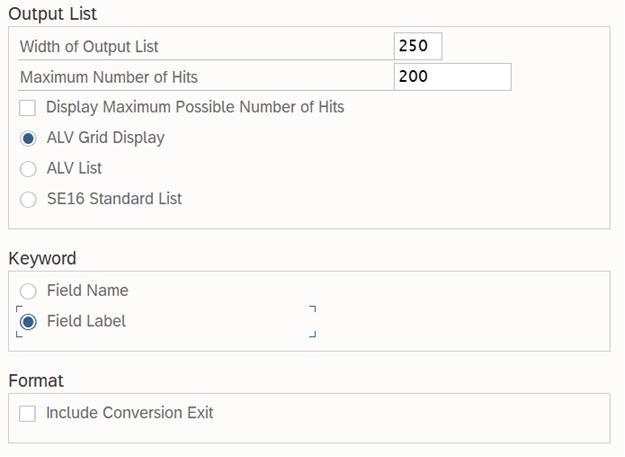Tick the Include Conversion Exit checkbox
The image size is (625, 457).
pos(28,413)
